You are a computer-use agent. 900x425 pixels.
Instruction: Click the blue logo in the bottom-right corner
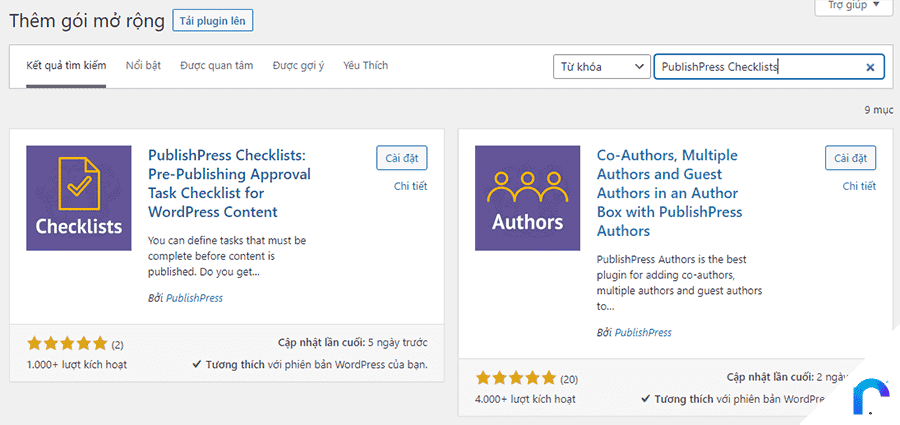(871, 395)
